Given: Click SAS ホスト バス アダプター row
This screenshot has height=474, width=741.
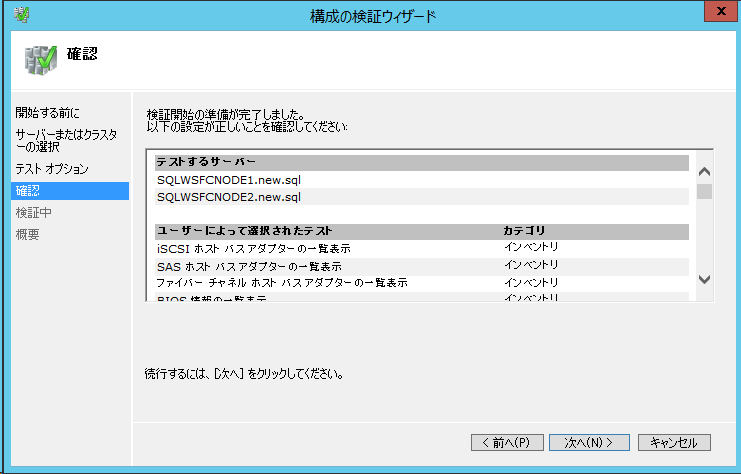Looking at the screenshot, I should pos(249,266).
